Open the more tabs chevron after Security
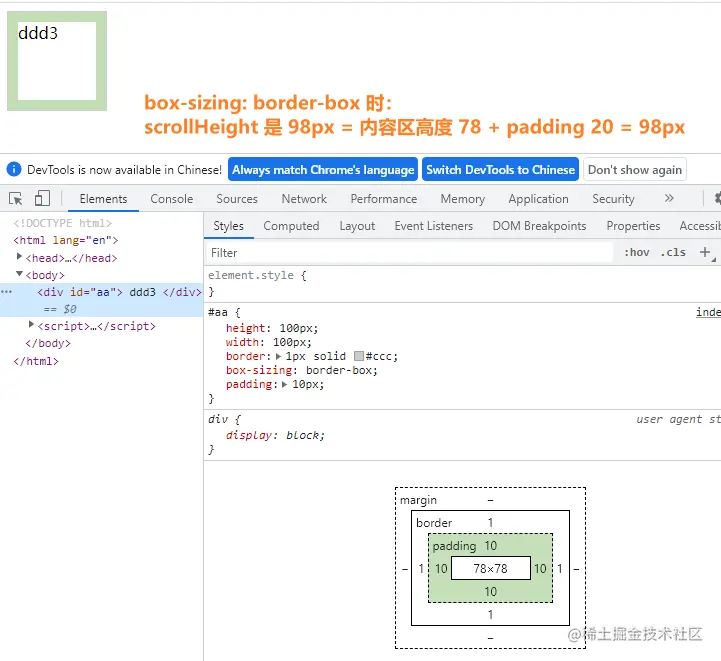The width and height of the screenshot is (721, 661). 669,198
